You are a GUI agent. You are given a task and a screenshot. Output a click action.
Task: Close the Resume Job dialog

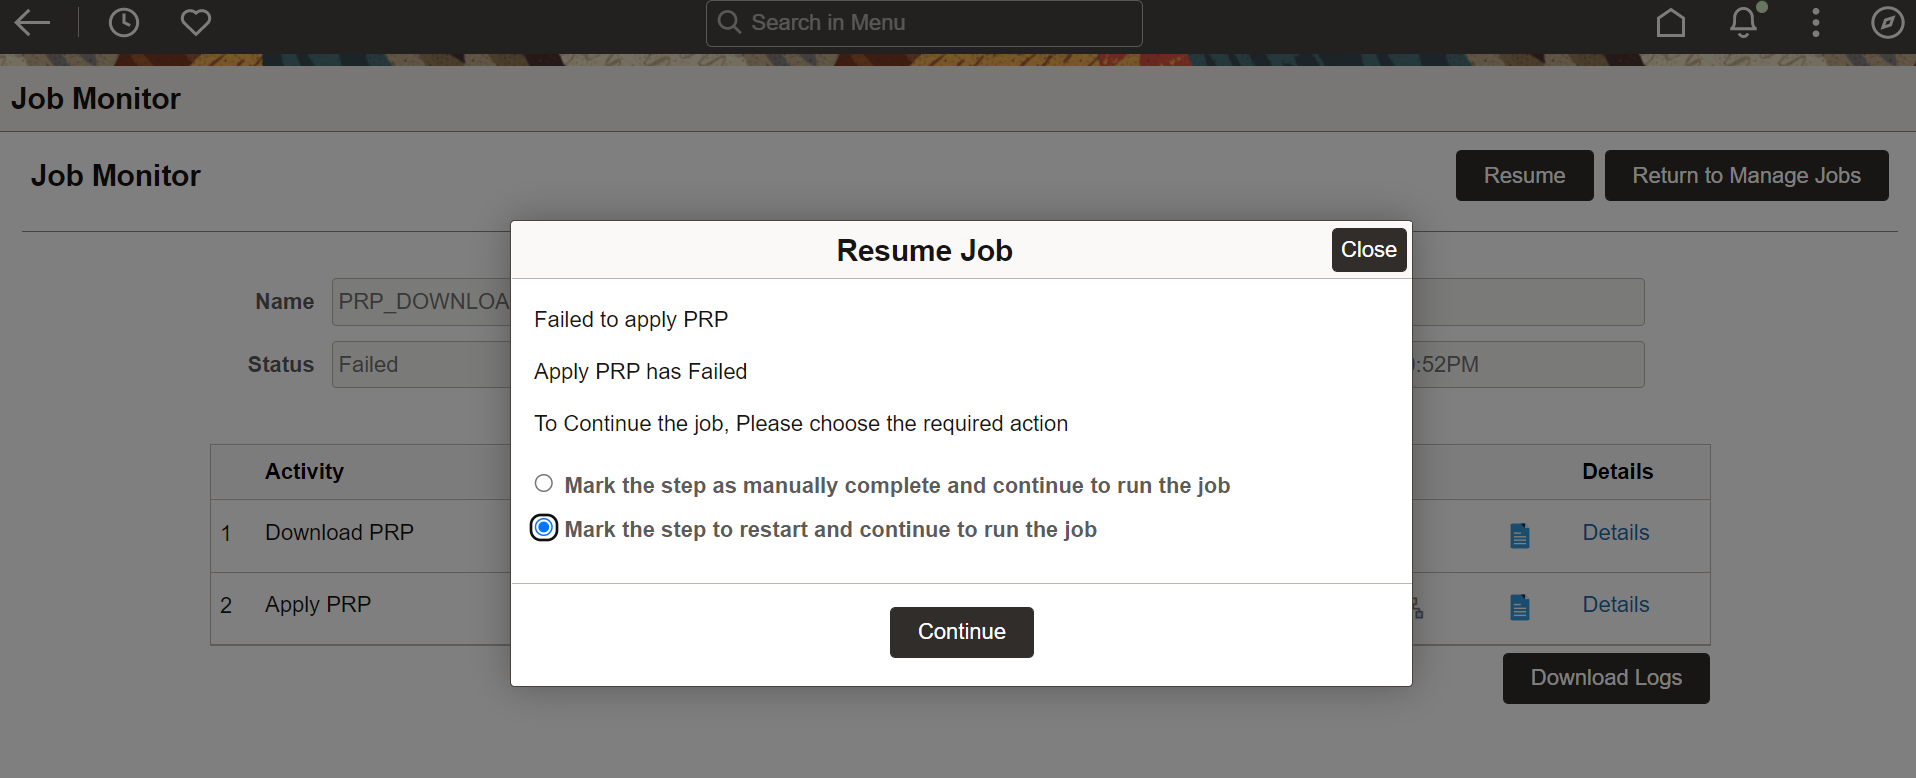[1368, 250]
